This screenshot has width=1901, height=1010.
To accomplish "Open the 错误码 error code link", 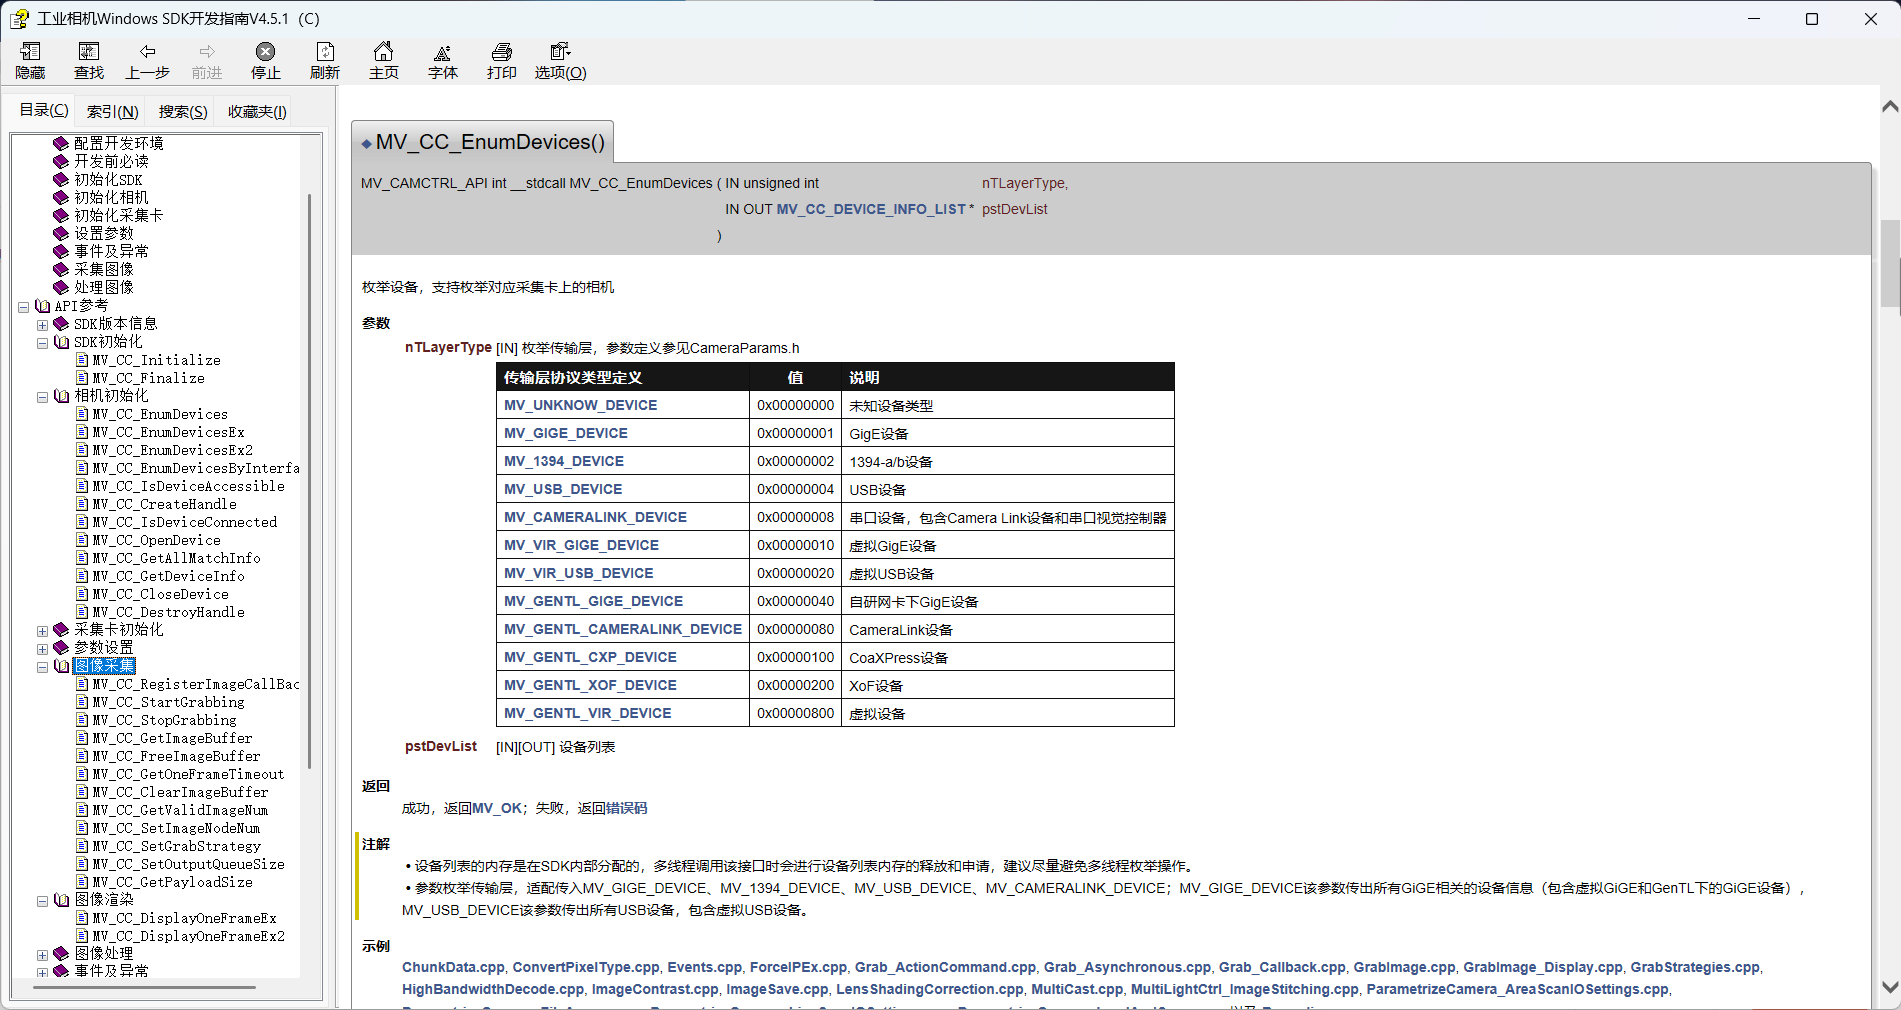I will tap(626, 808).
